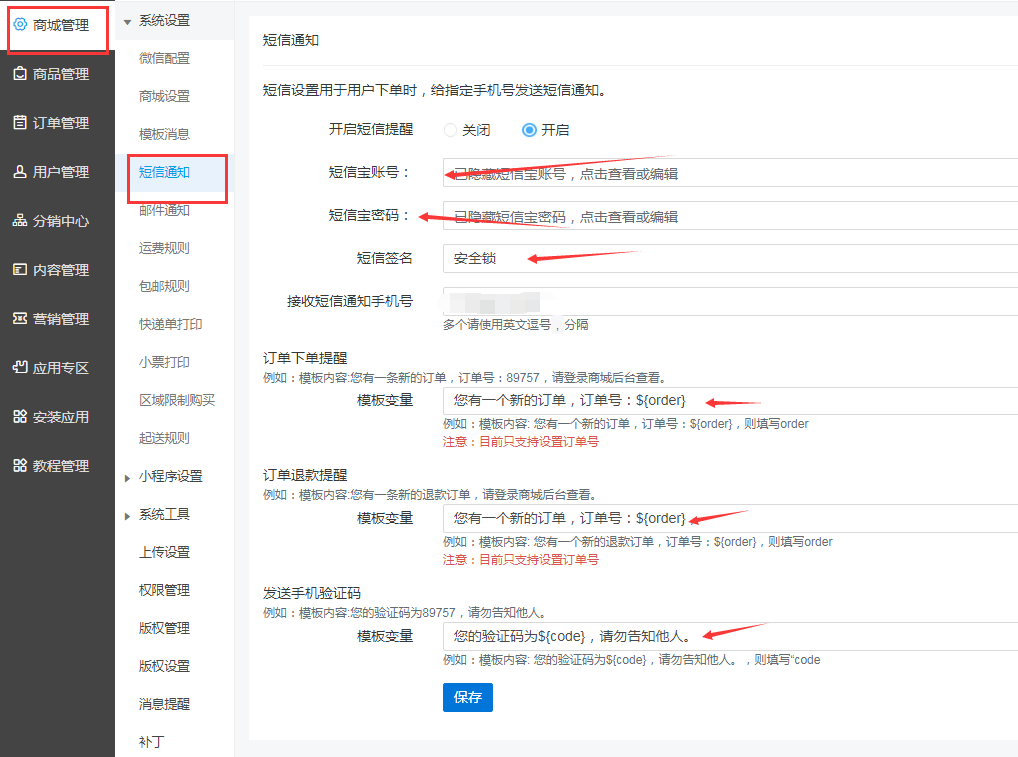Image resolution: width=1018 pixels, height=757 pixels.
Task: Open the 邮件通知 menu item
Action: click(x=164, y=210)
